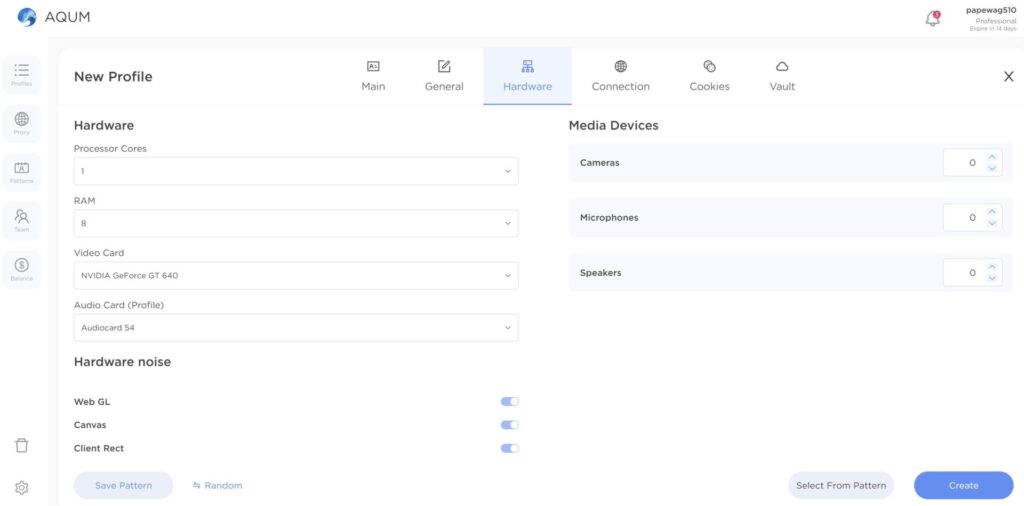Click the Create button

(963, 485)
